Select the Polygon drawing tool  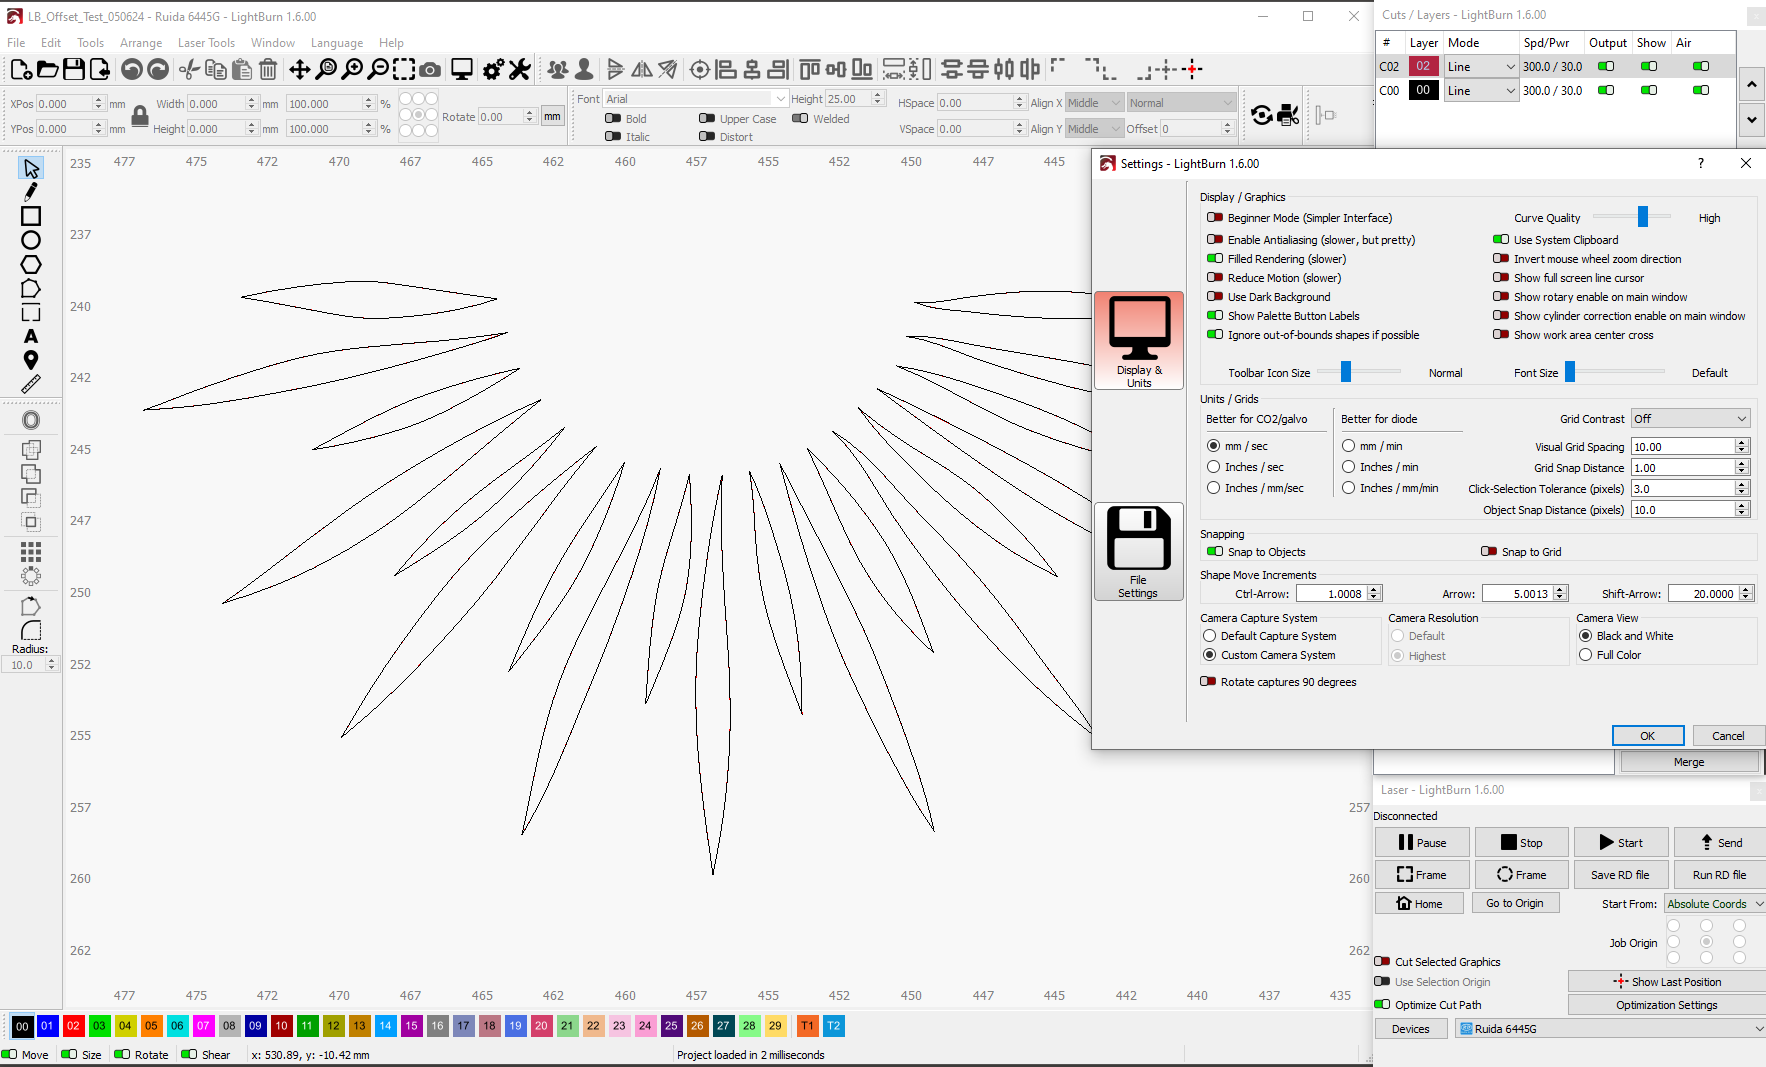tap(31, 264)
